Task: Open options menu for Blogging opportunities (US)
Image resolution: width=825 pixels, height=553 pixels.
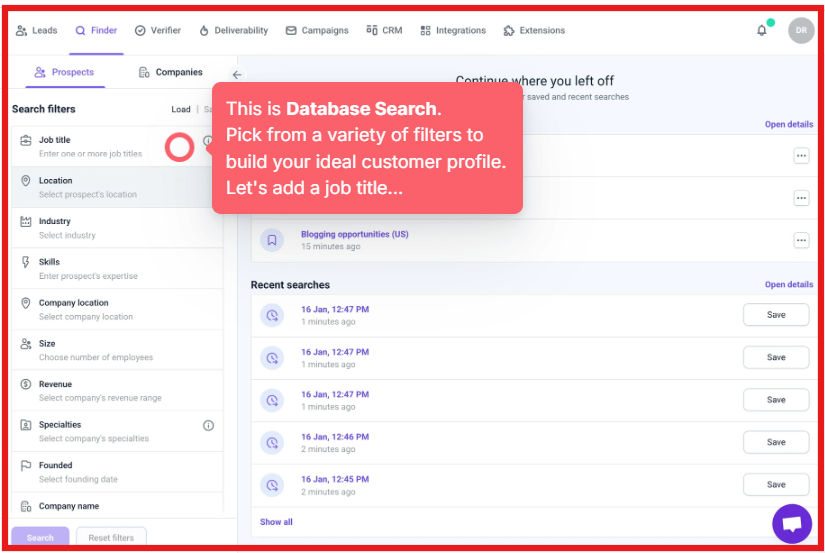Action: [x=801, y=240]
